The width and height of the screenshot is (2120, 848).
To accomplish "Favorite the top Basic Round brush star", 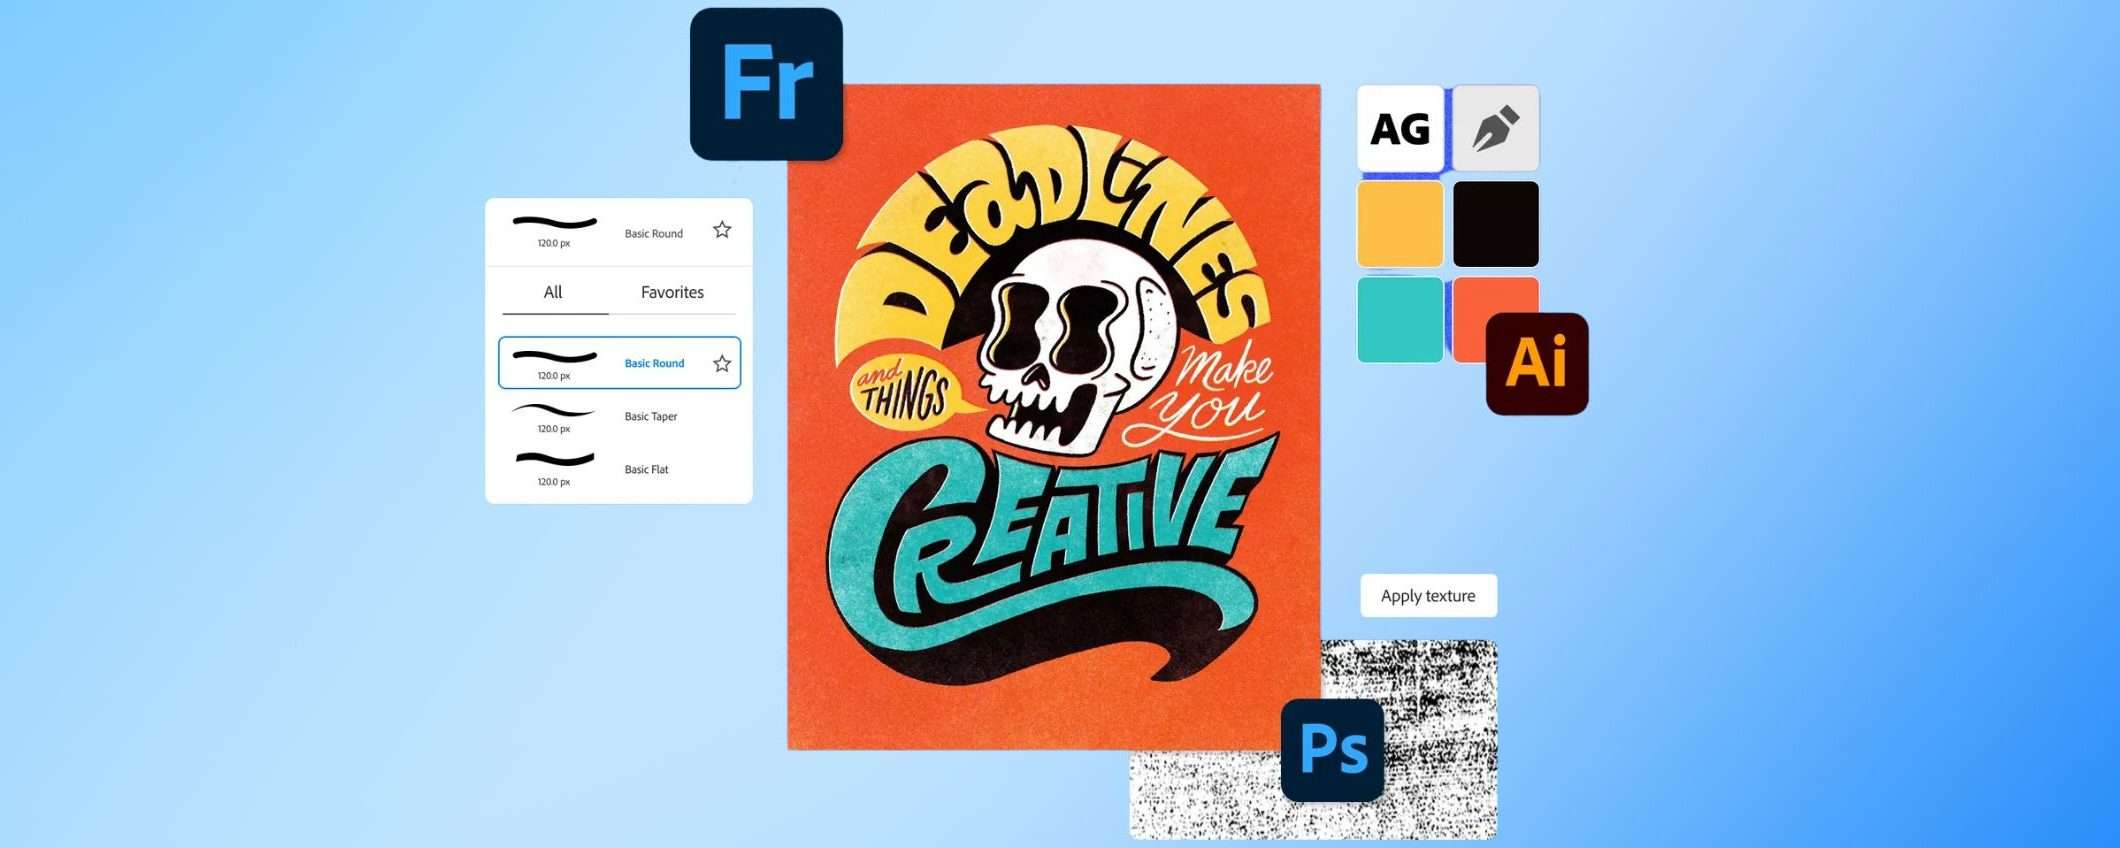I will pos(722,230).
